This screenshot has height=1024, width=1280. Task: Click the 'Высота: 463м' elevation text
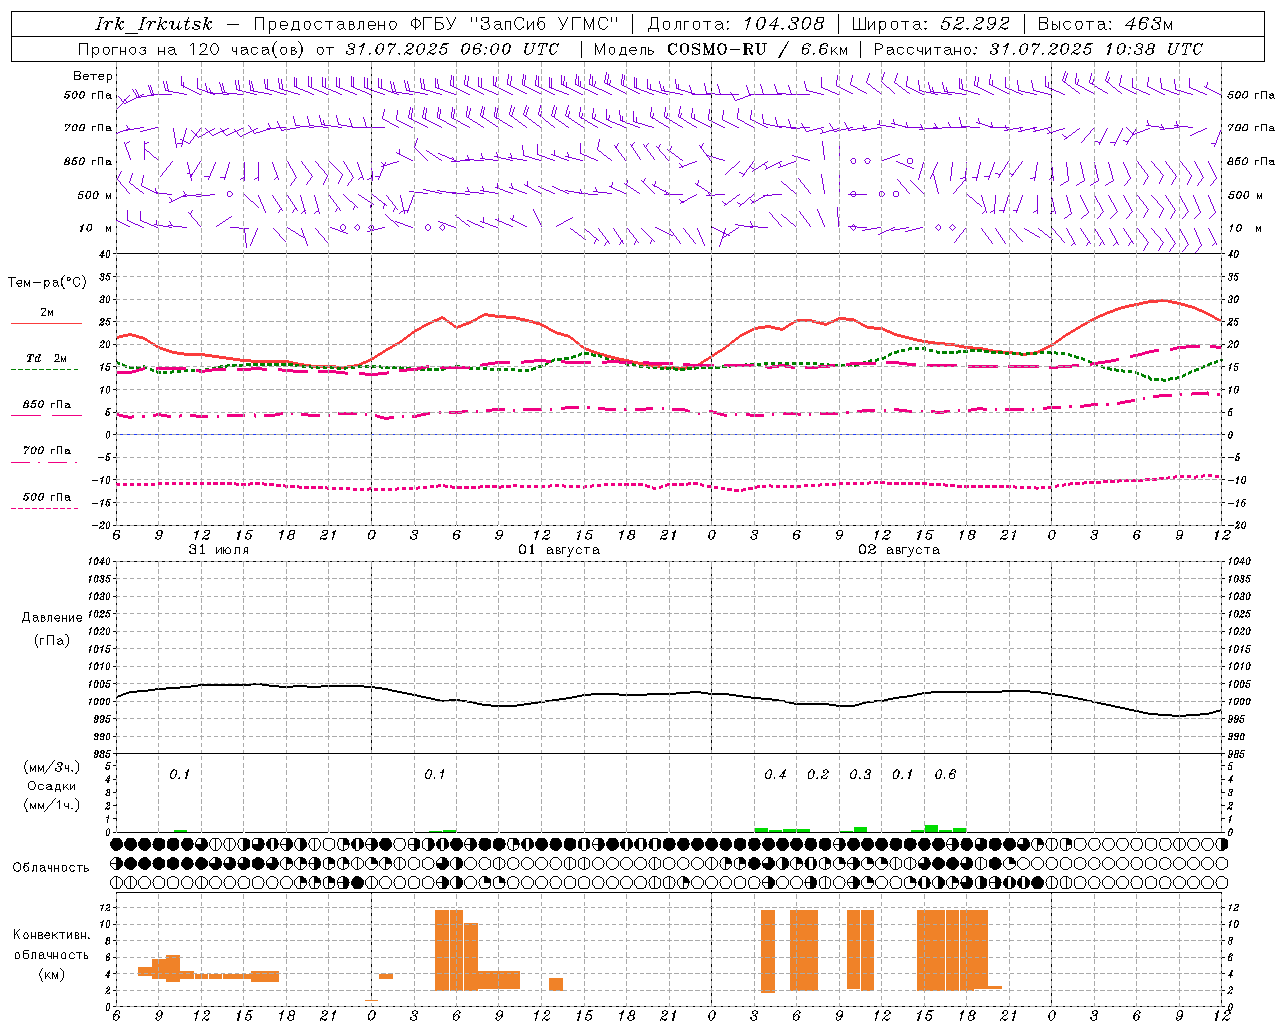click(x=1105, y=24)
